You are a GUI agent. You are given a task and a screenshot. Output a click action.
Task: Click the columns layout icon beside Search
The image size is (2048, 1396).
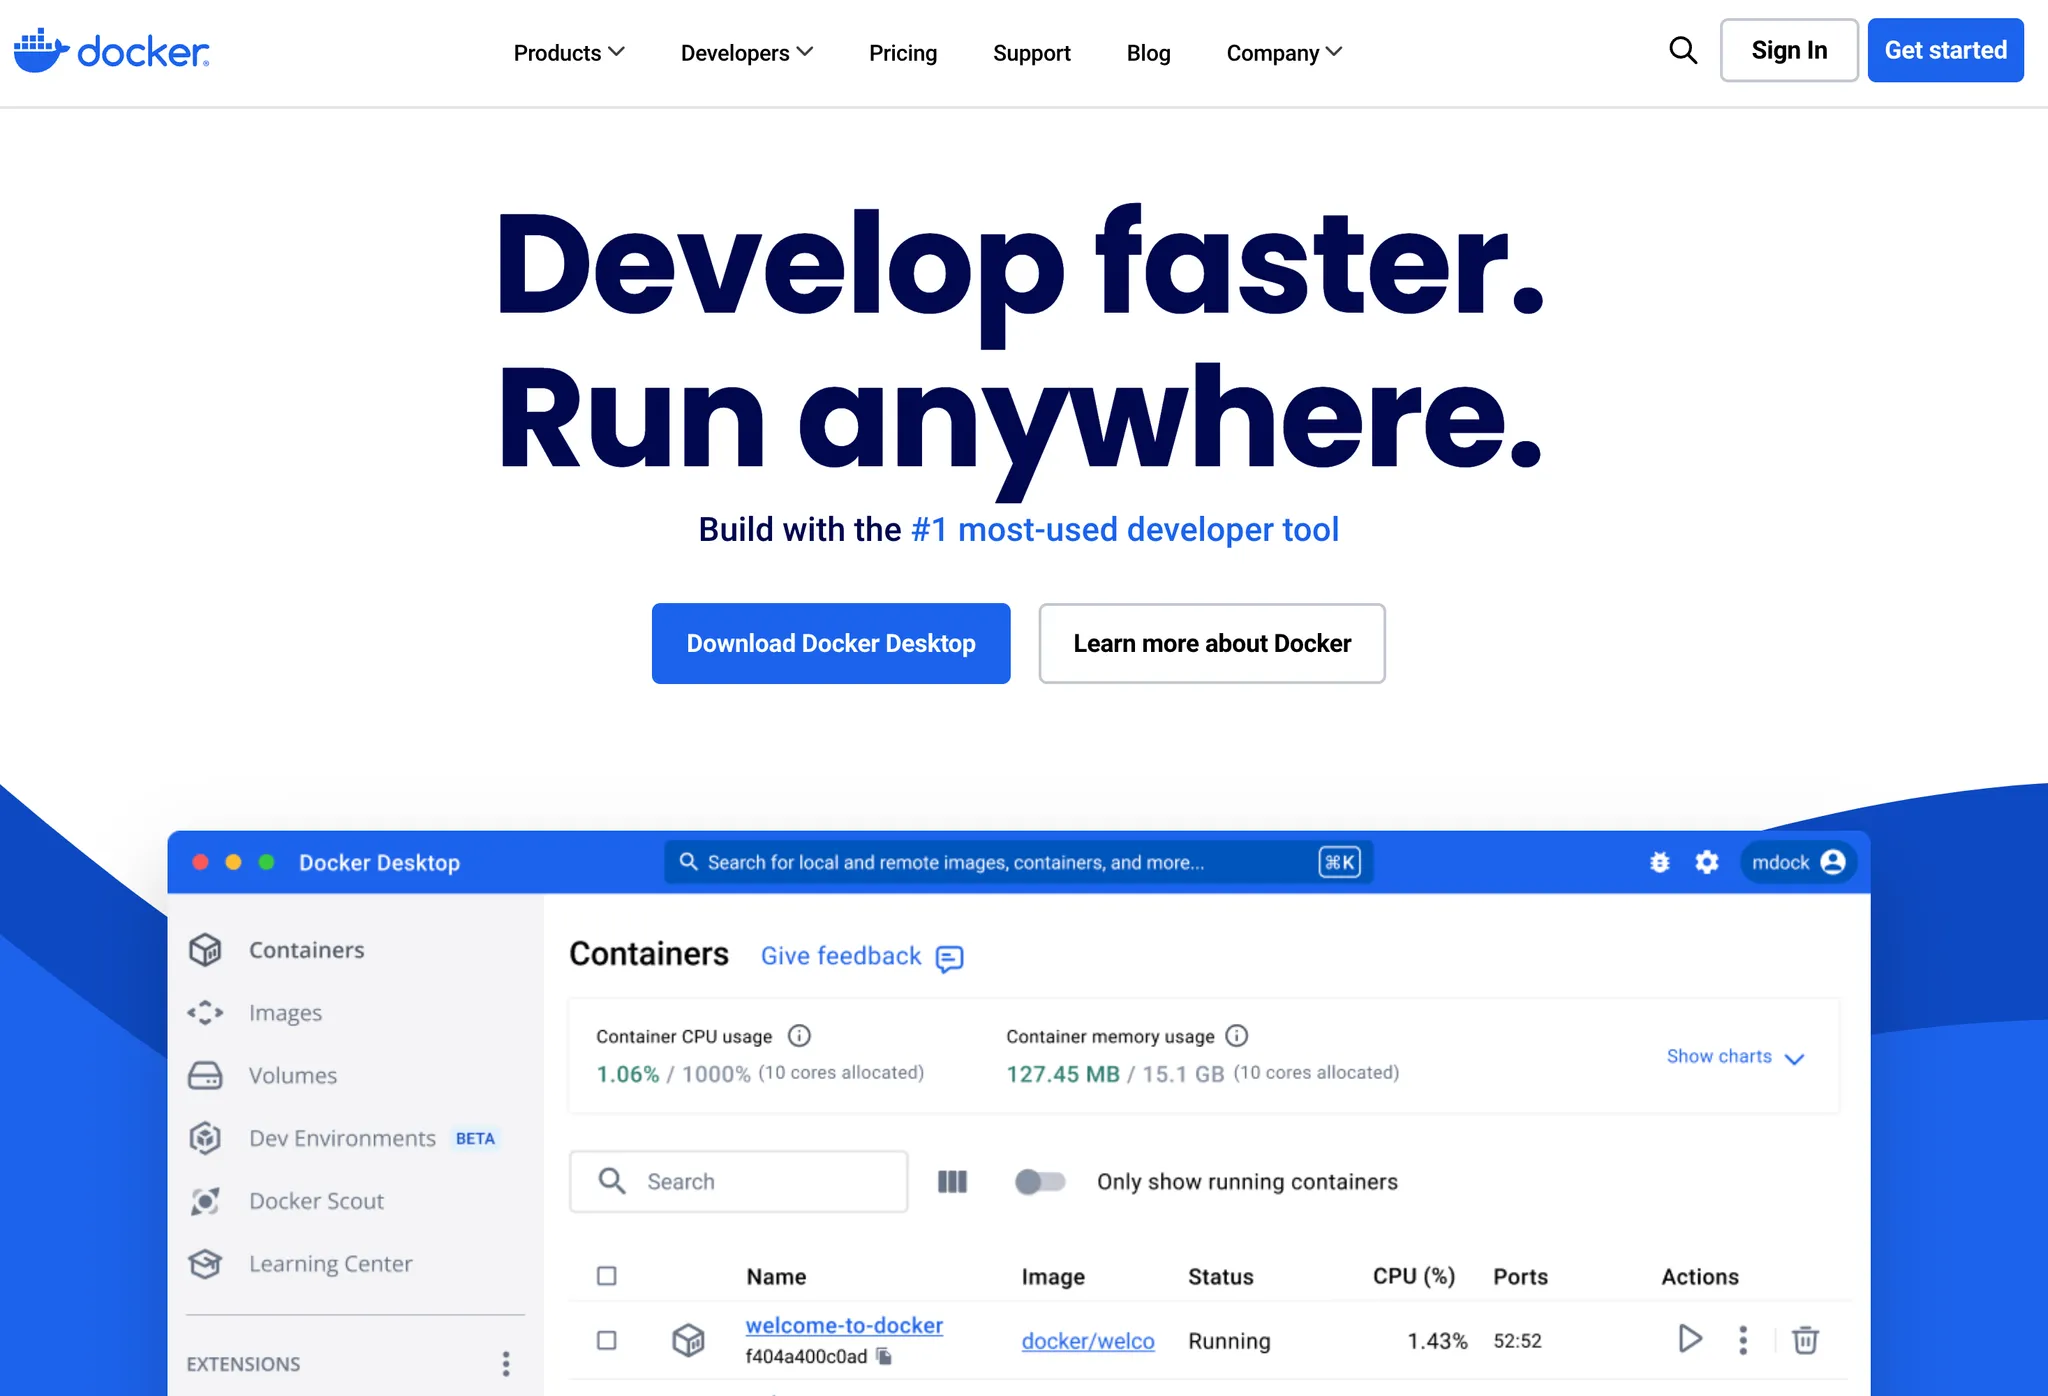coord(952,1182)
